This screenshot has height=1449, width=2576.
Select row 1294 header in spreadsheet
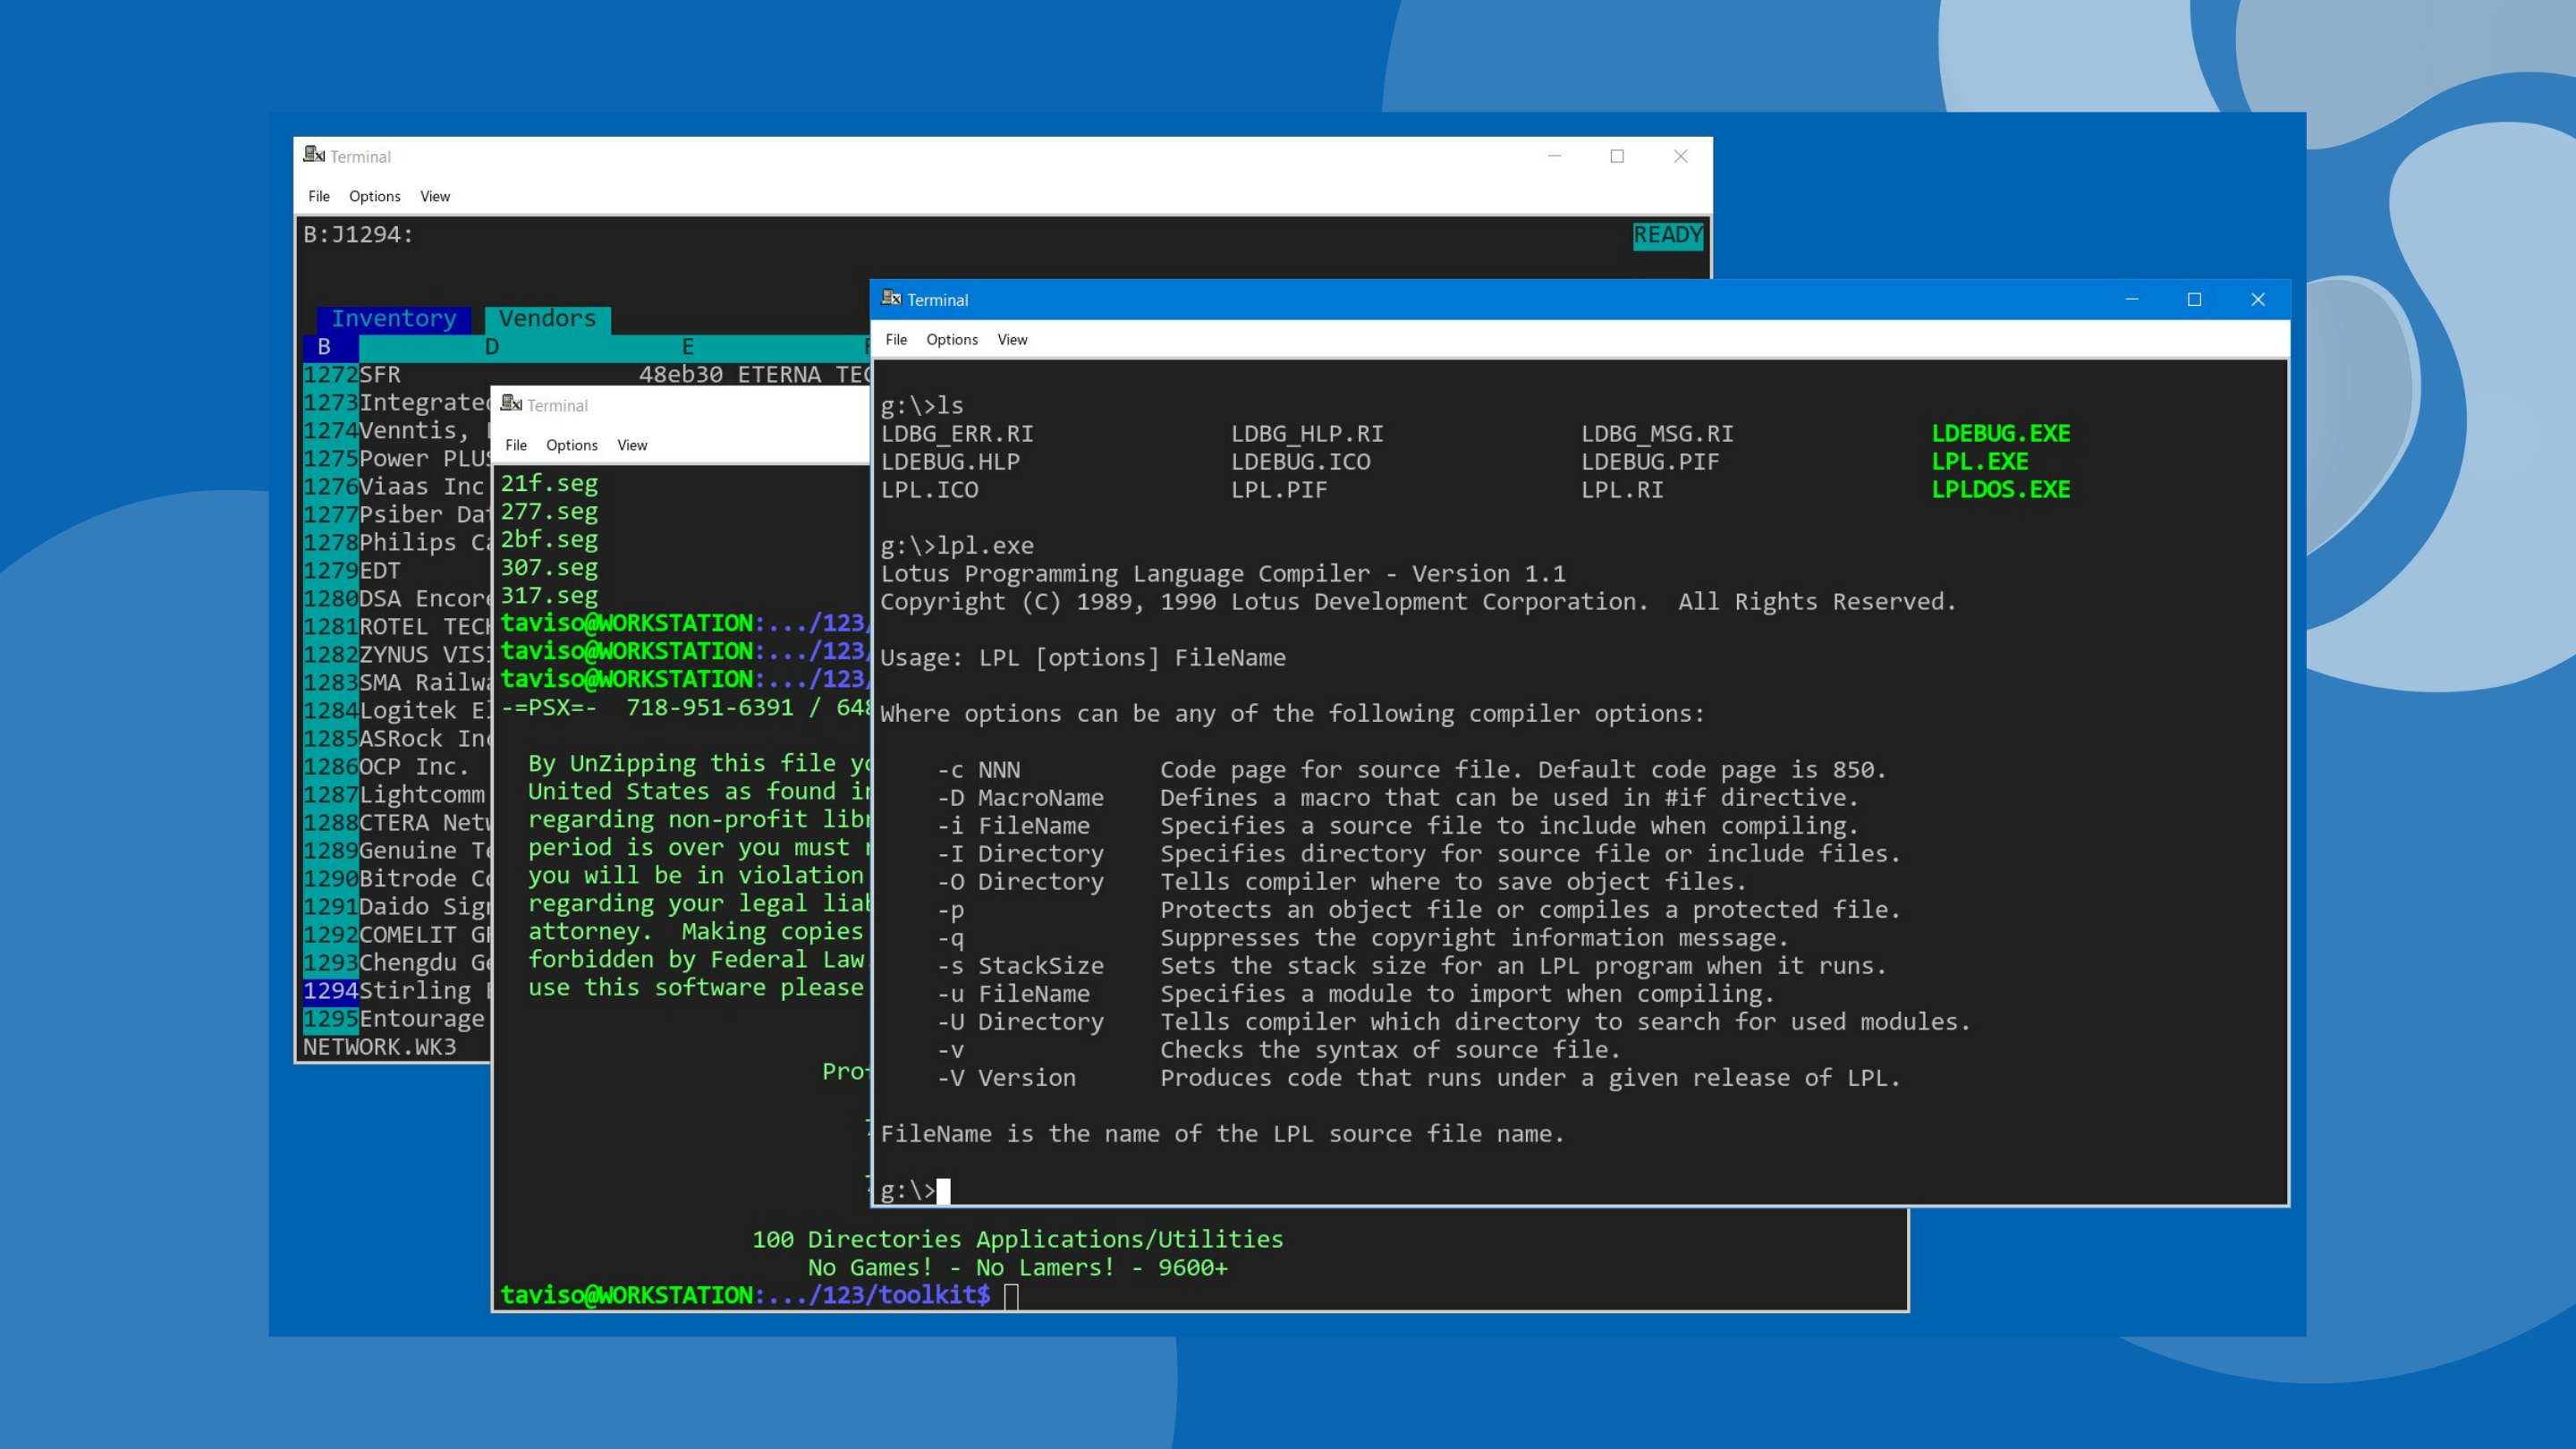click(x=331, y=990)
